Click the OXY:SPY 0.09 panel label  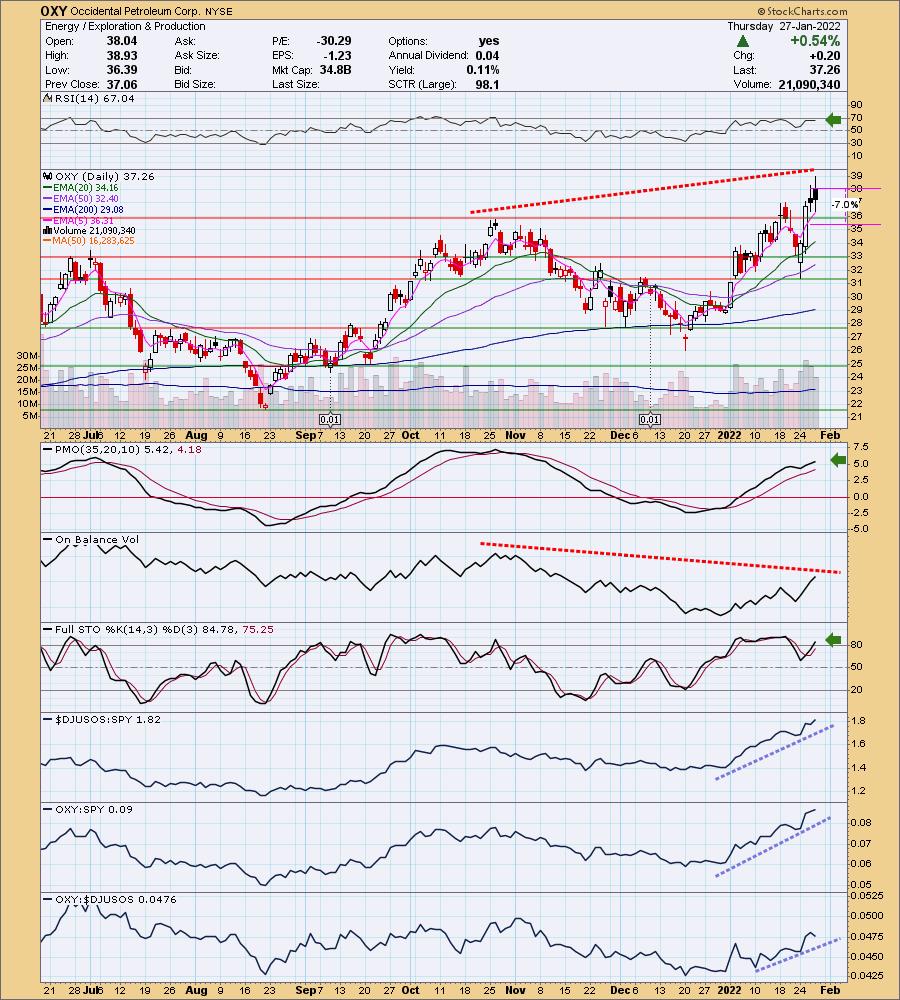click(x=94, y=809)
